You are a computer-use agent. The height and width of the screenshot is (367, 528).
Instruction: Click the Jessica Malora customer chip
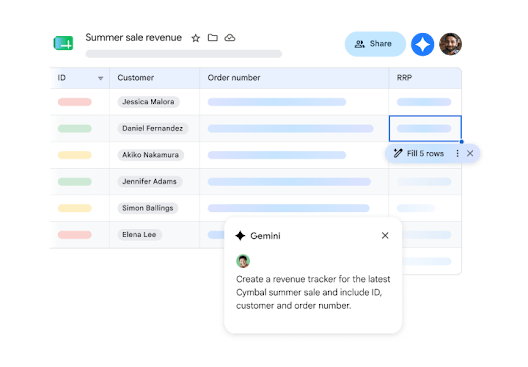(x=148, y=102)
